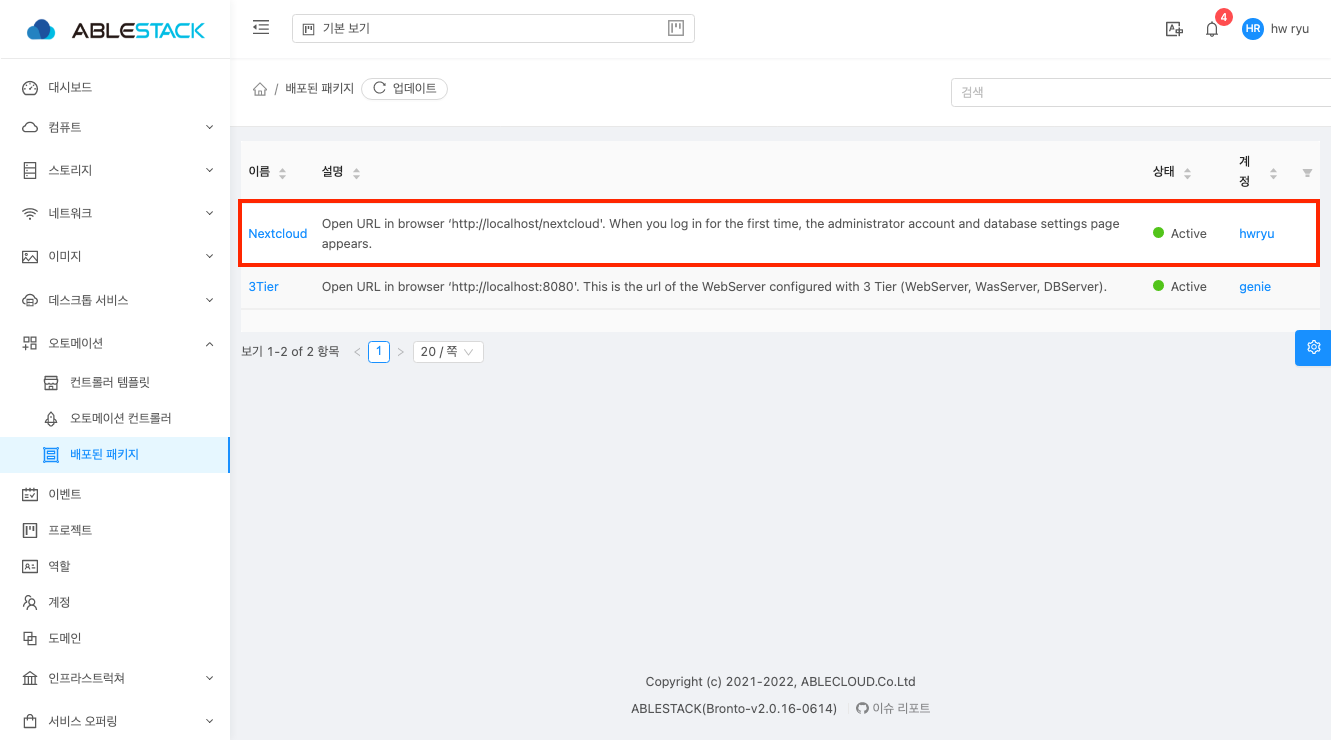
Task: Click in the 검색 search field
Action: point(1140,92)
